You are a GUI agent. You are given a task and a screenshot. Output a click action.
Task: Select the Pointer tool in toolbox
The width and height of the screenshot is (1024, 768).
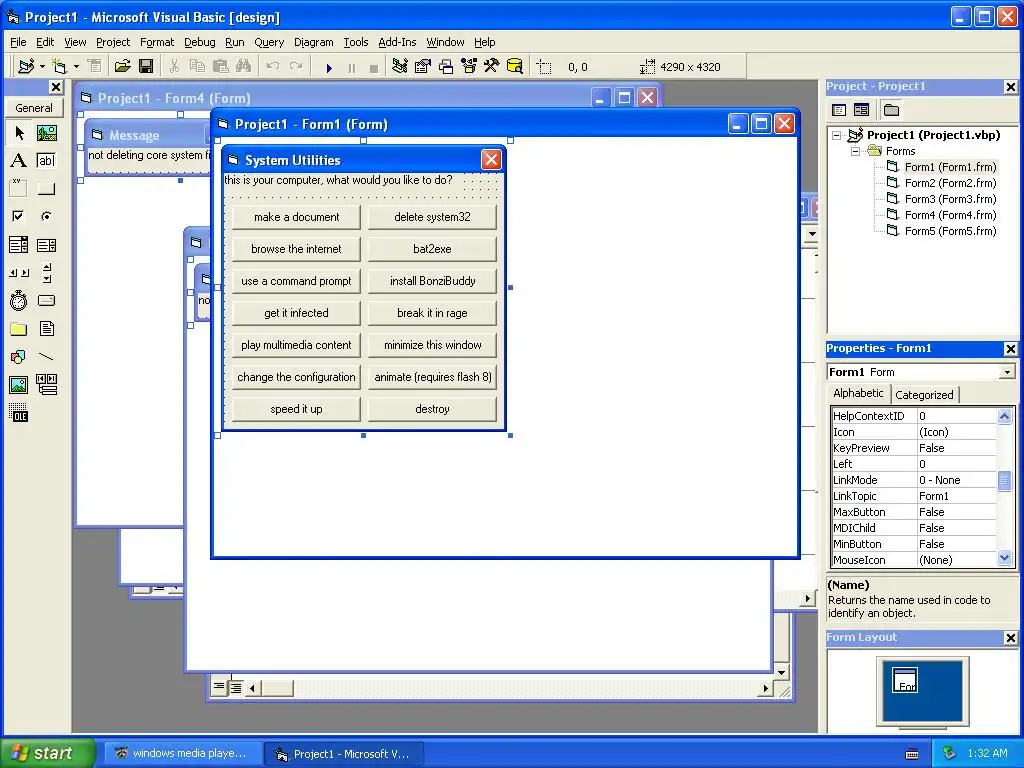tap(19, 133)
